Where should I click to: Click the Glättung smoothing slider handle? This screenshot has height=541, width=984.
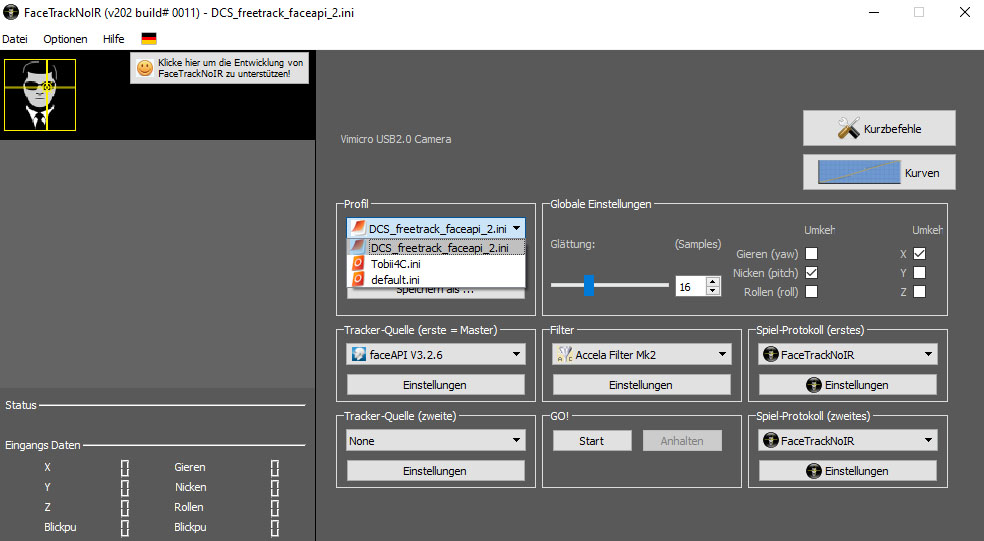(589, 285)
